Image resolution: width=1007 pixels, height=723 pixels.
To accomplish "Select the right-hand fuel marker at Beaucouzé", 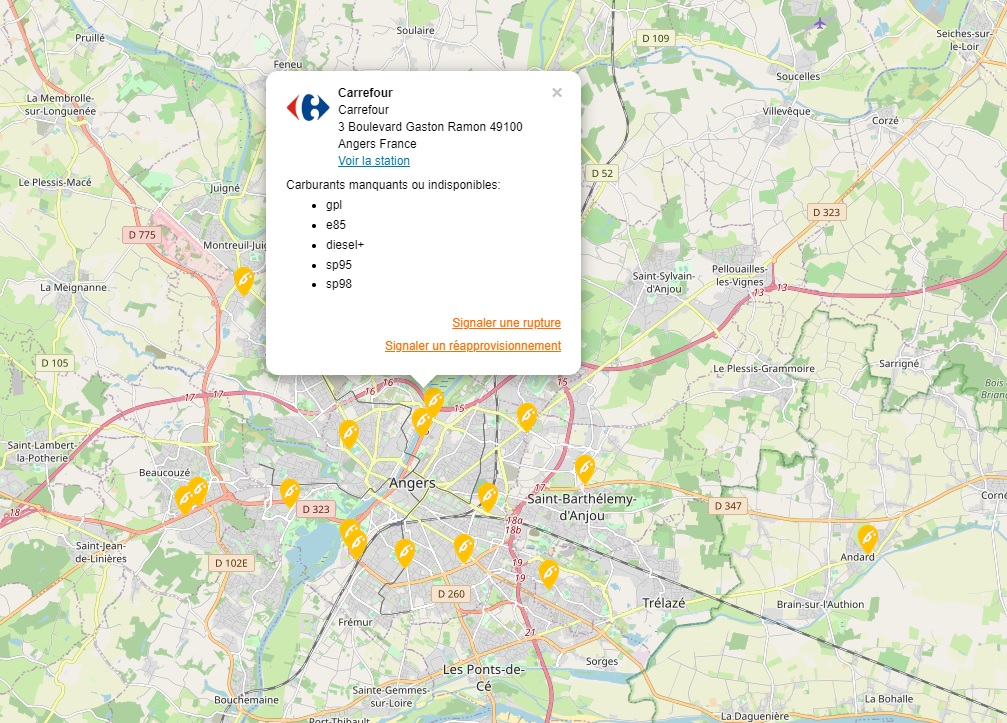I will pos(198,489).
